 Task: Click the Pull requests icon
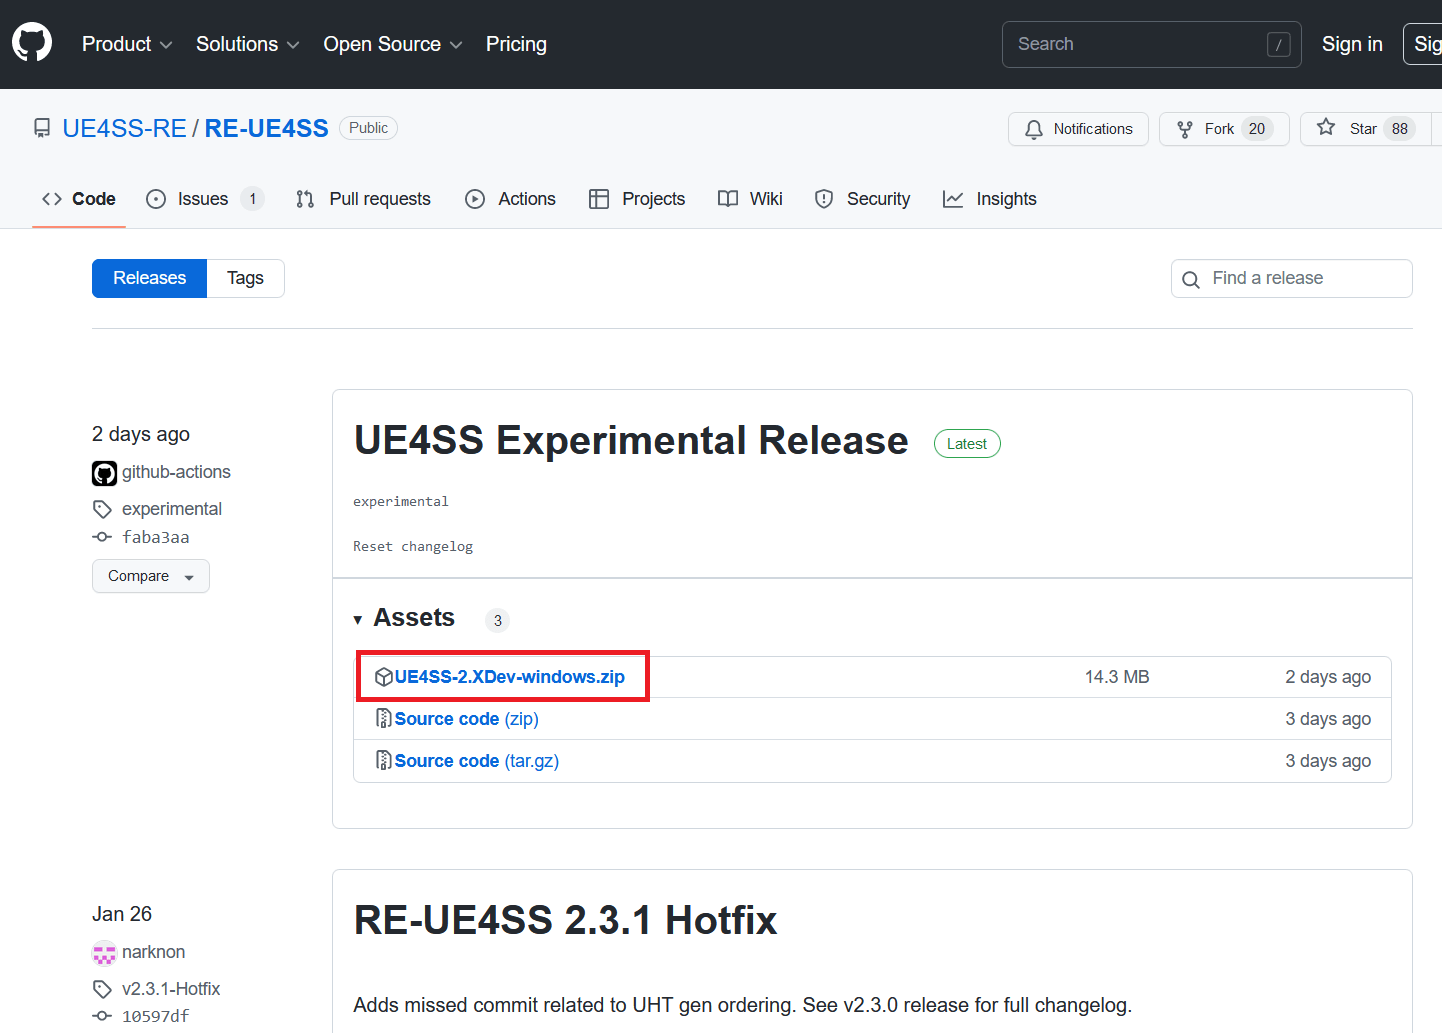[305, 199]
